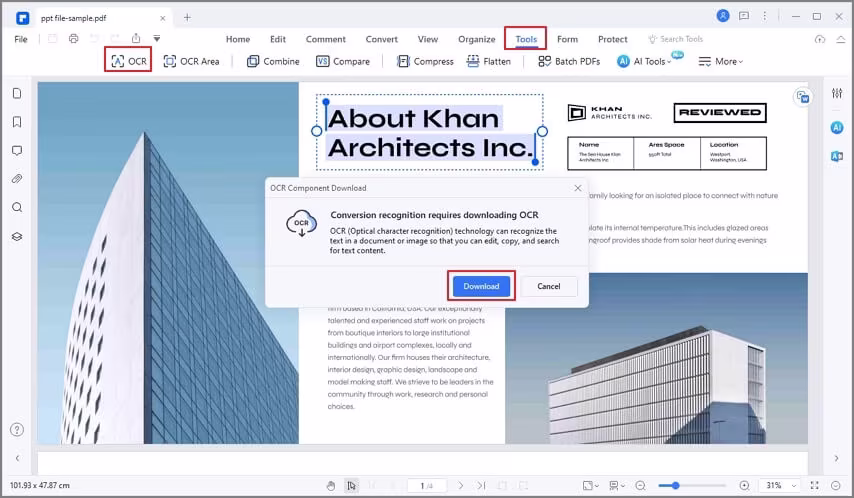Click the About Khan Architects Inc. heading
The height and width of the screenshot is (498, 854).
430,133
